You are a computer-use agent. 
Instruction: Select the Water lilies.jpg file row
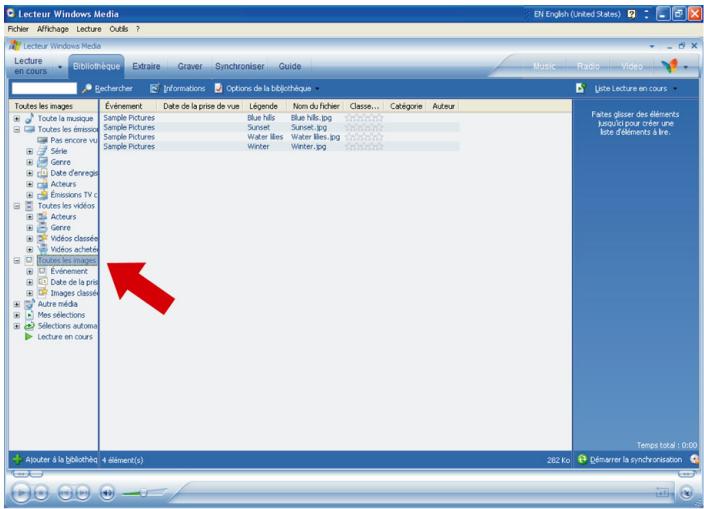[281, 137]
